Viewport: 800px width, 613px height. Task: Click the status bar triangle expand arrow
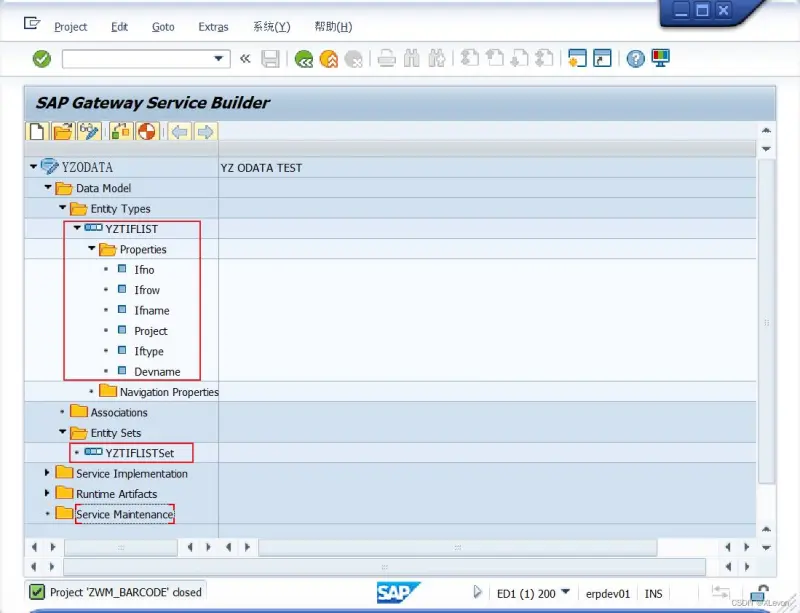pos(477,592)
